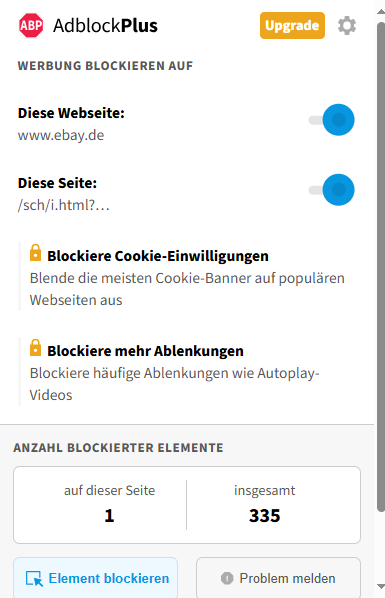Click the scrollbar down arrow
This screenshot has height=598, width=385.
[381, 586]
